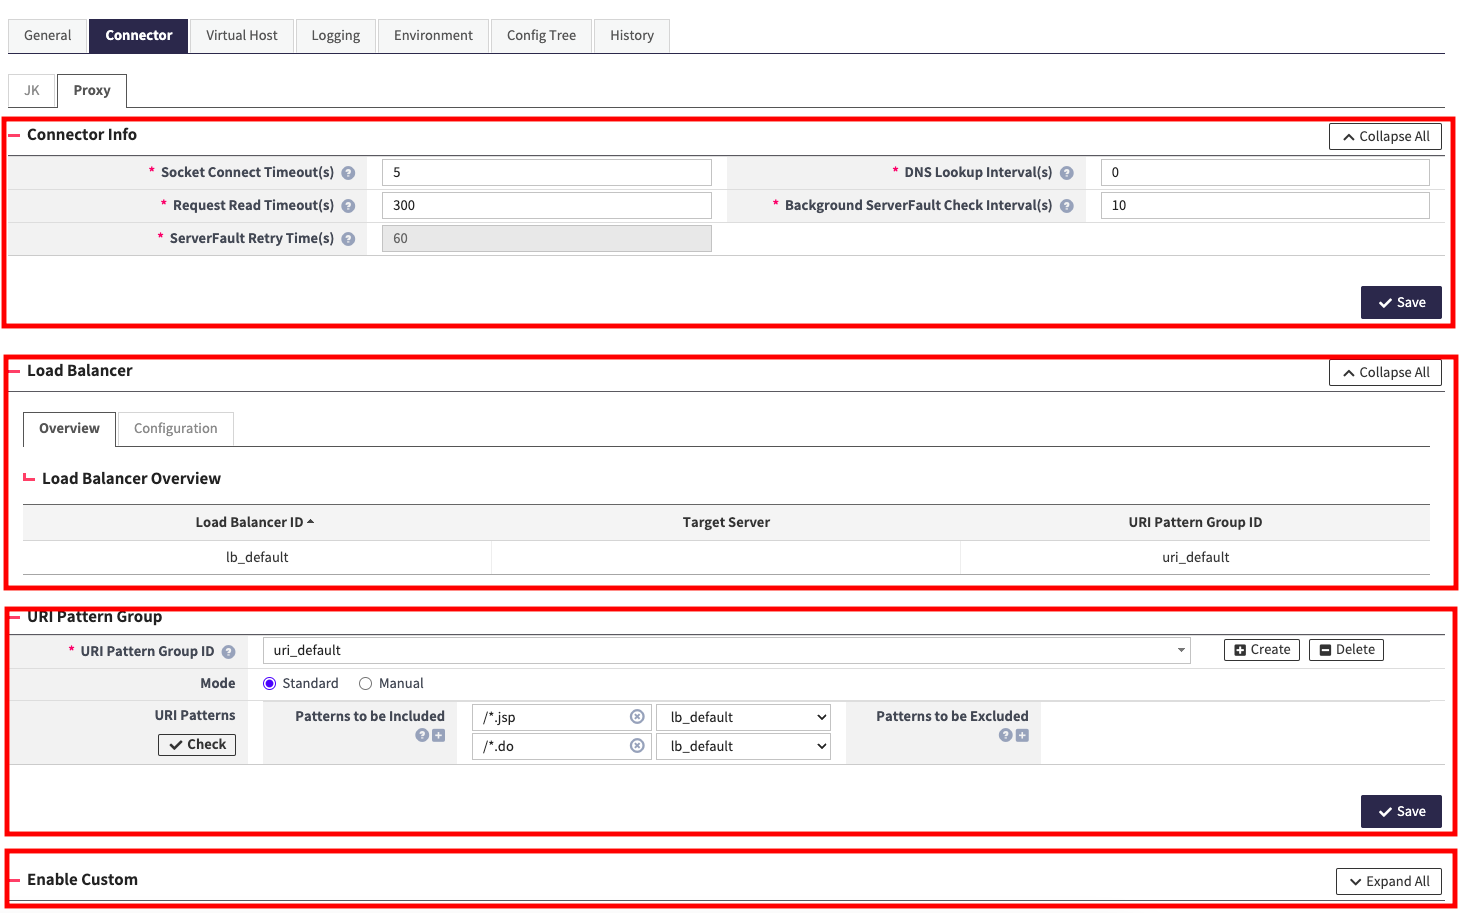Open help for Background ServerFault Check Interval
The width and height of the screenshot is (1470, 913).
pos(1066,205)
